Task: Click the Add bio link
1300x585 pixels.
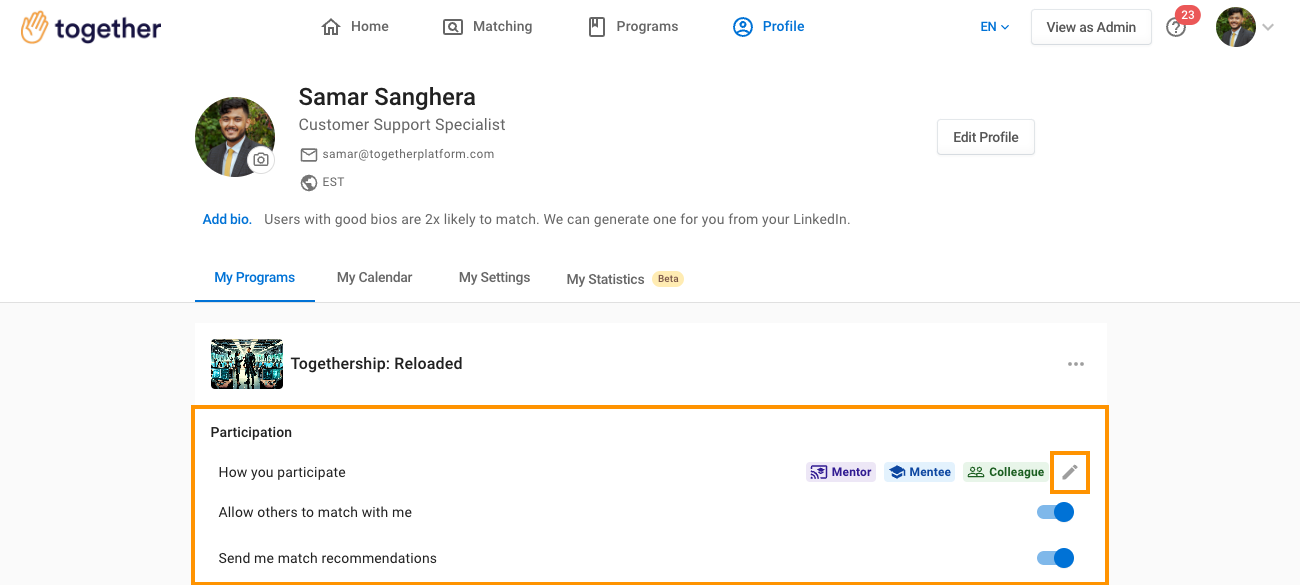Action: [x=227, y=219]
